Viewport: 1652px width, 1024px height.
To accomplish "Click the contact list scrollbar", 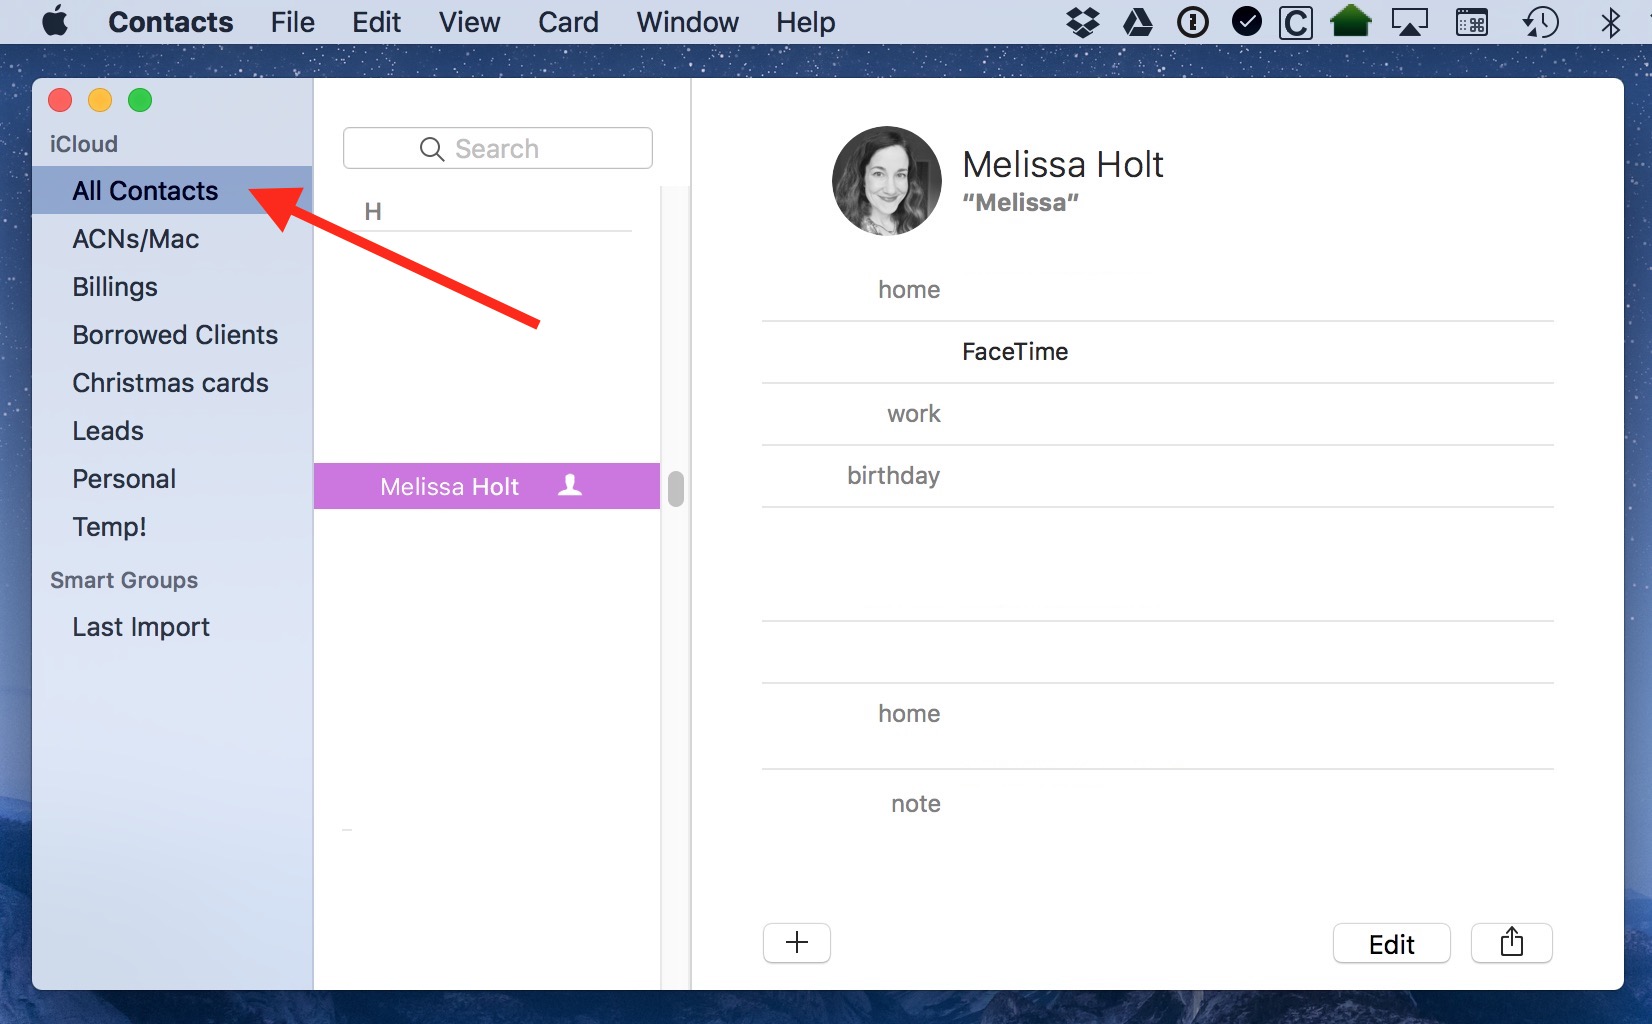I will [x=676, y=489].
